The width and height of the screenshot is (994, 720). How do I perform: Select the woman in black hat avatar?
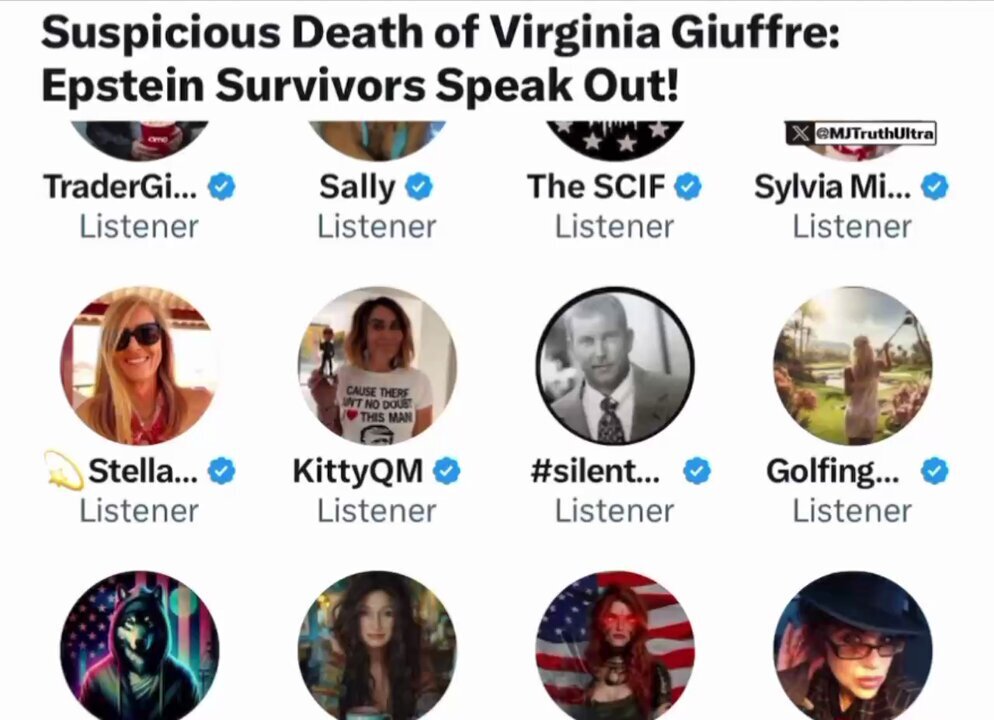coord(853,645)
